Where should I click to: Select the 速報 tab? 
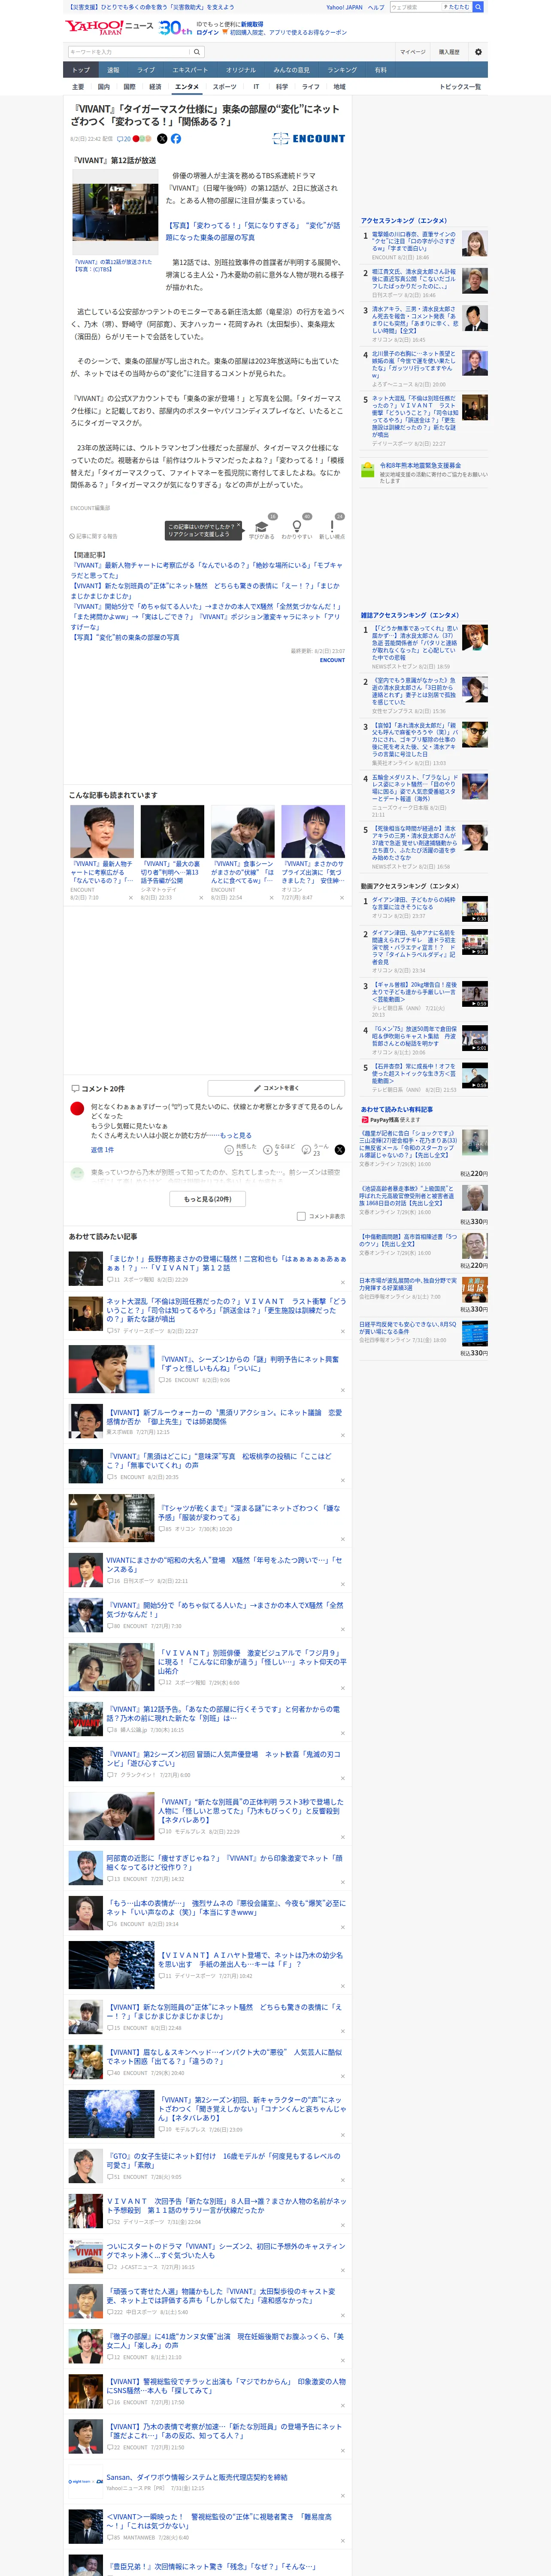(113, 70)
